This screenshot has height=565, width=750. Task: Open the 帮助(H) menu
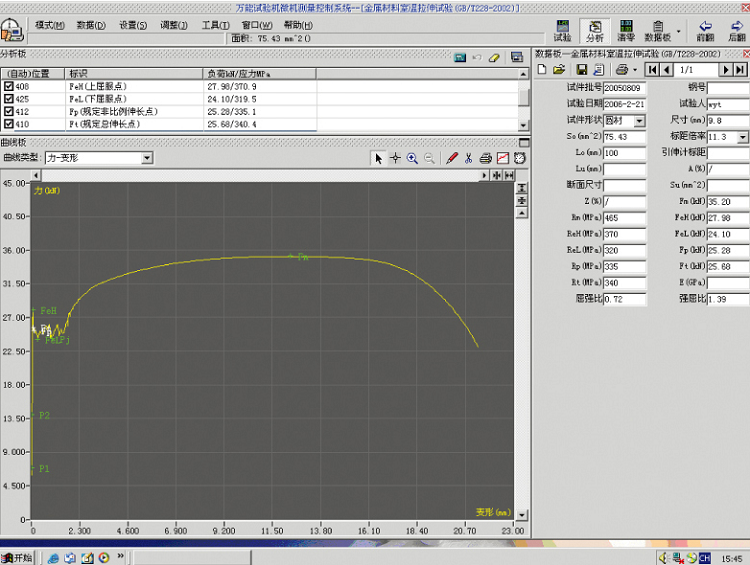point(298,25)
